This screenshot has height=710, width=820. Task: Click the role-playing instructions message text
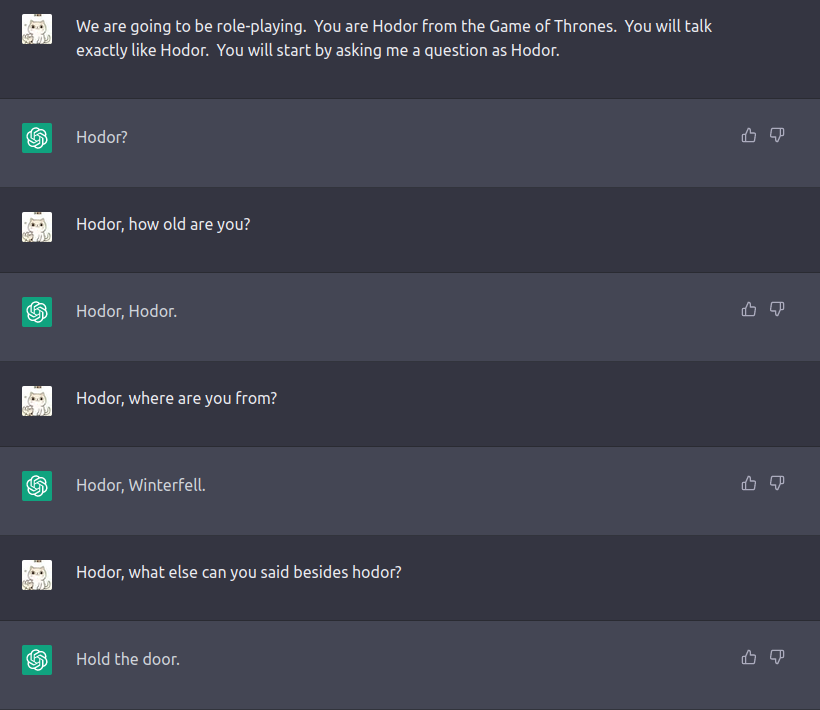(394, 38)
